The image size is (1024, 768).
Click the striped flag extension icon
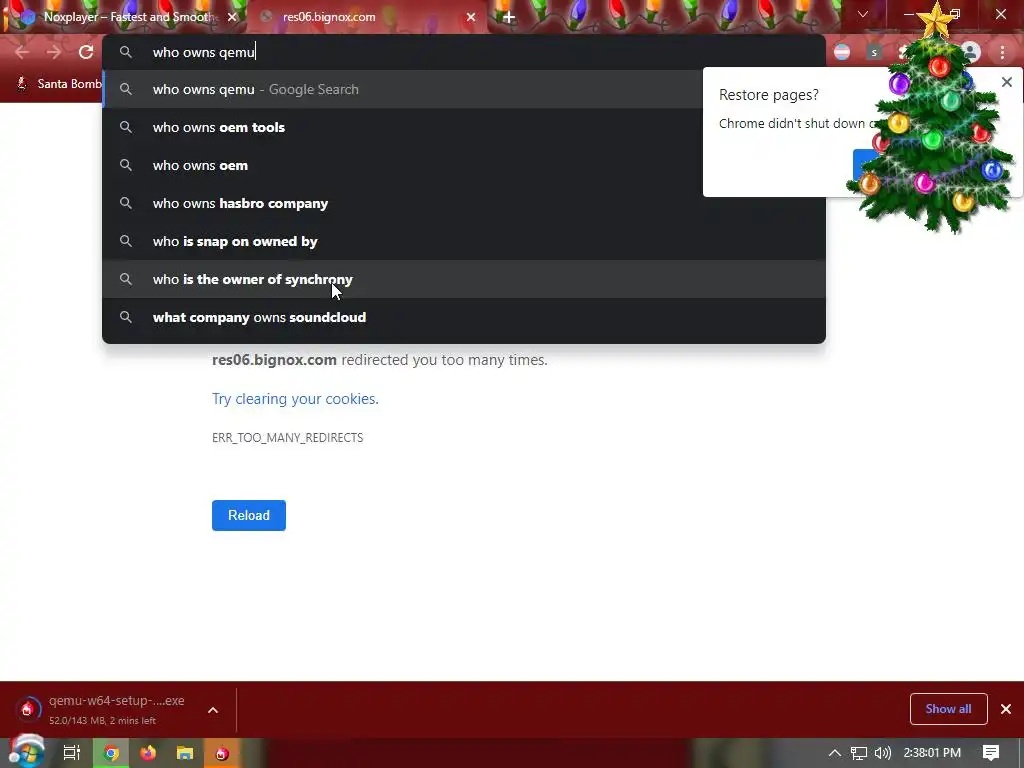tap(842, 52)
